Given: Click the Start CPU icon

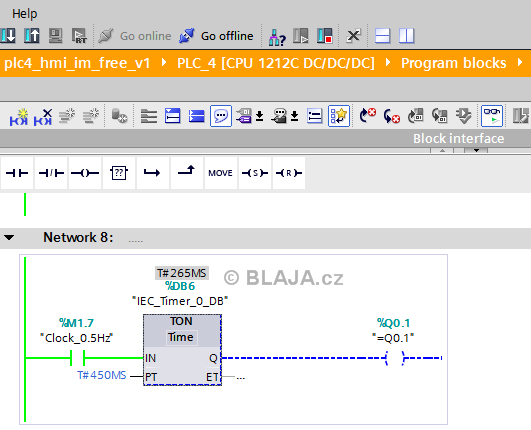Looking at the screenshot, I should coord(301,36).
